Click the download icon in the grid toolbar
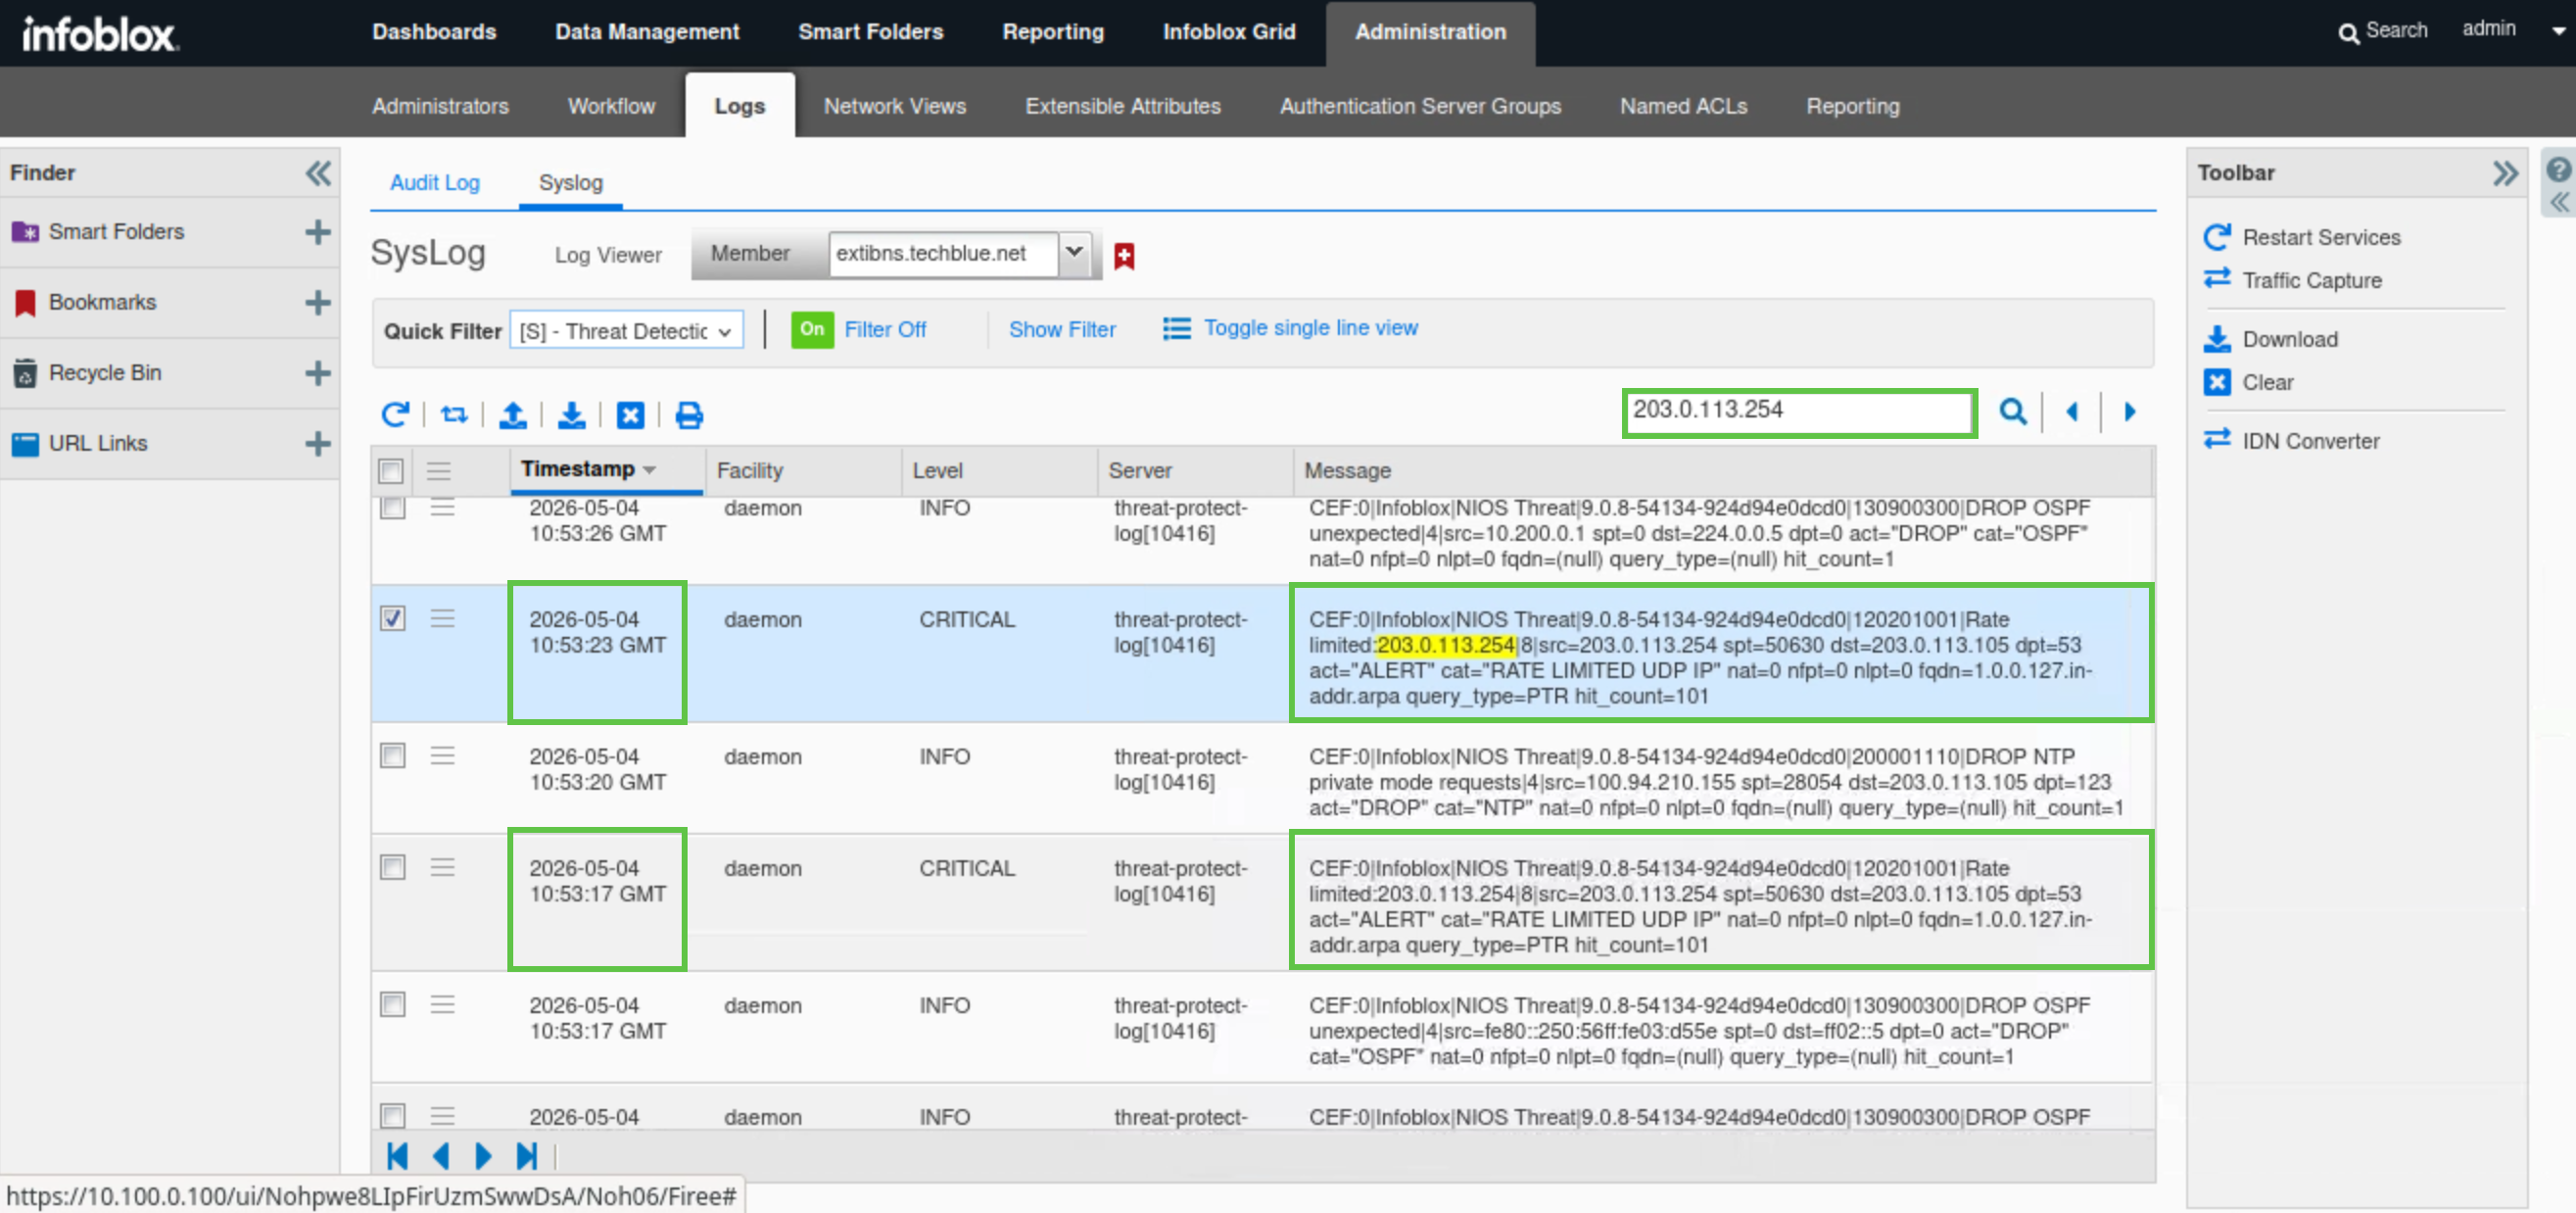2576x1213 pixels. tap(572, 414)
